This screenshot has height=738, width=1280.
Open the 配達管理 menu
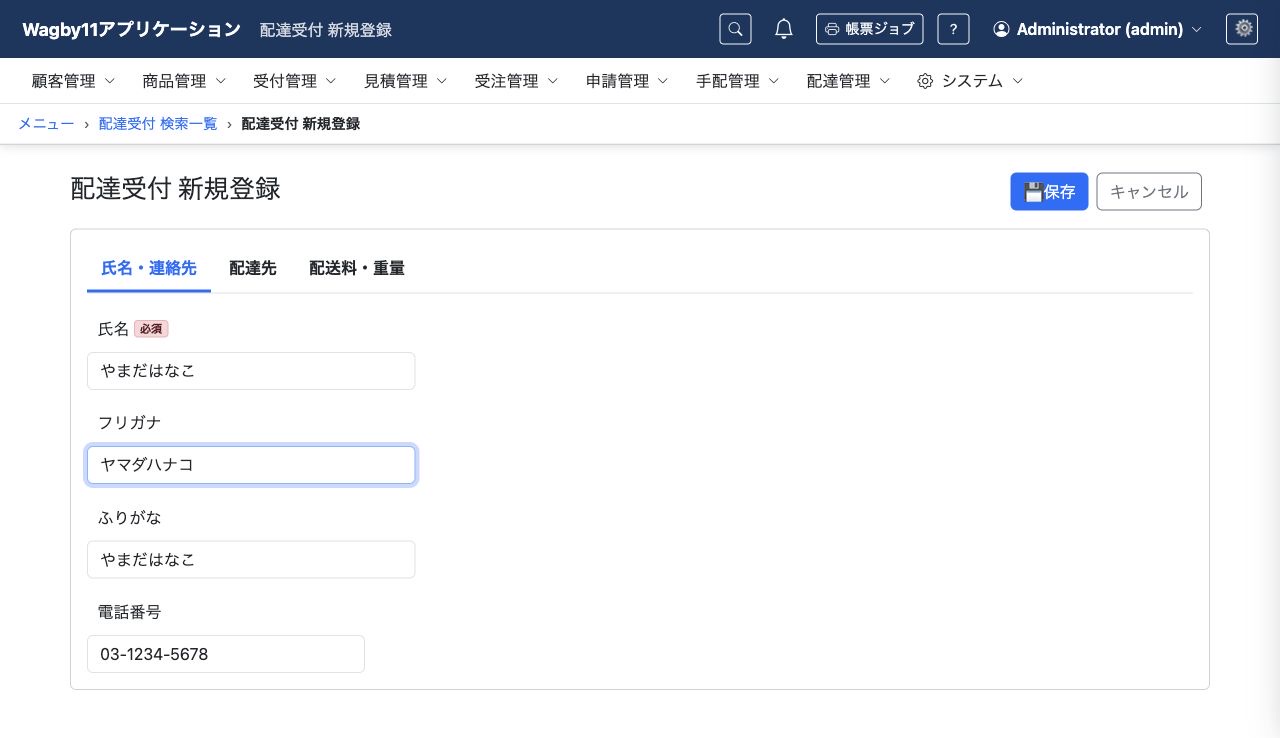click(x=849, y=81)
